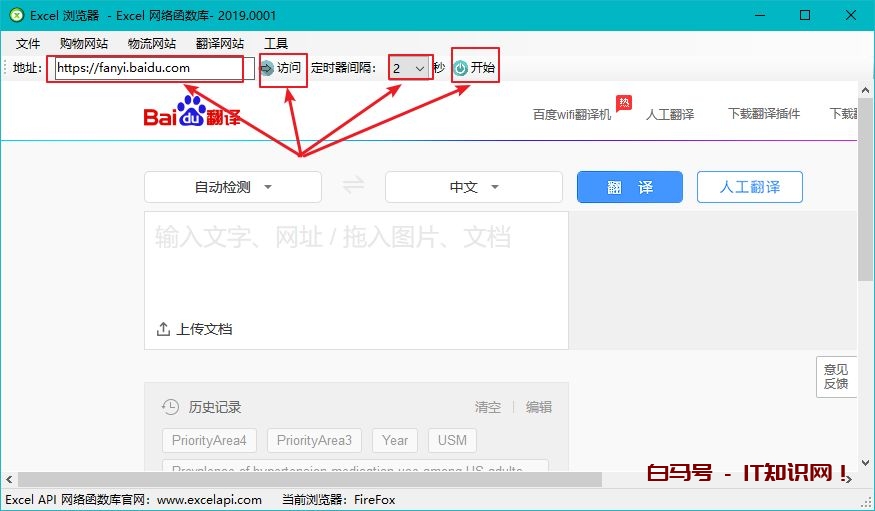Screen dimensions: 875x511
Task: Expand the target language 中文 dropdown
Action: coord(474,187)
